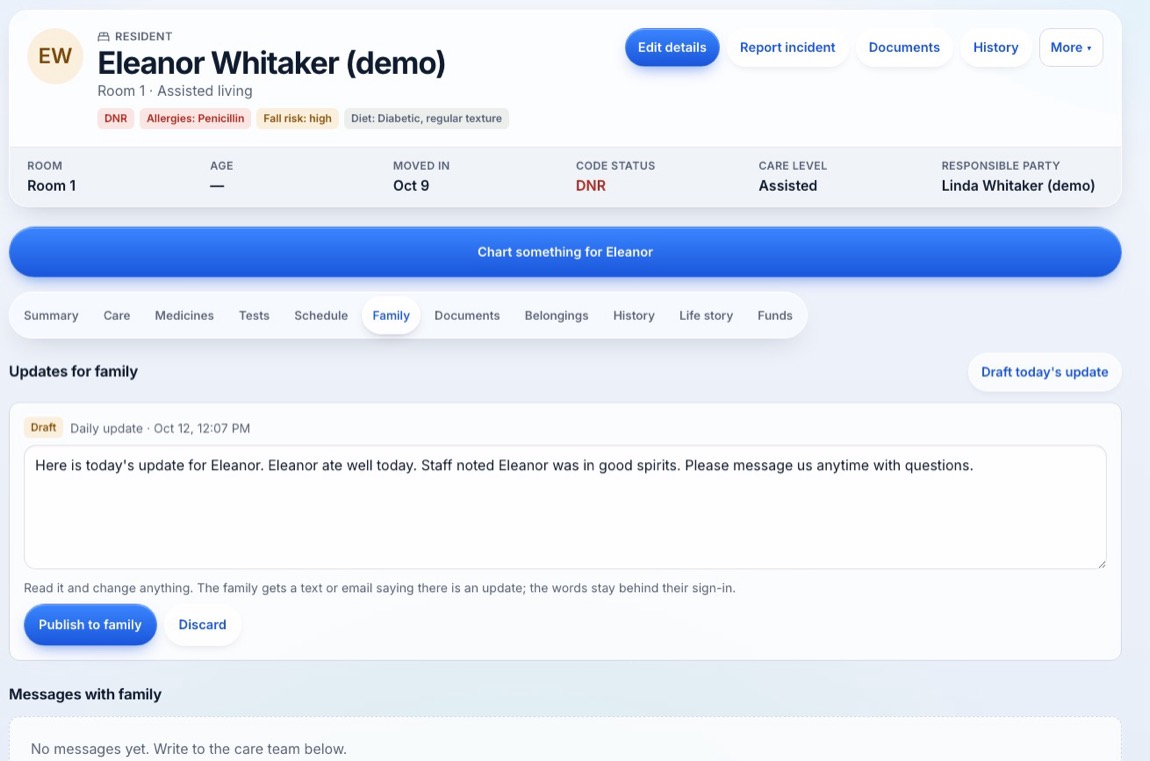Click the Diet: Diabetic, regular texture badge

point(426,119)
